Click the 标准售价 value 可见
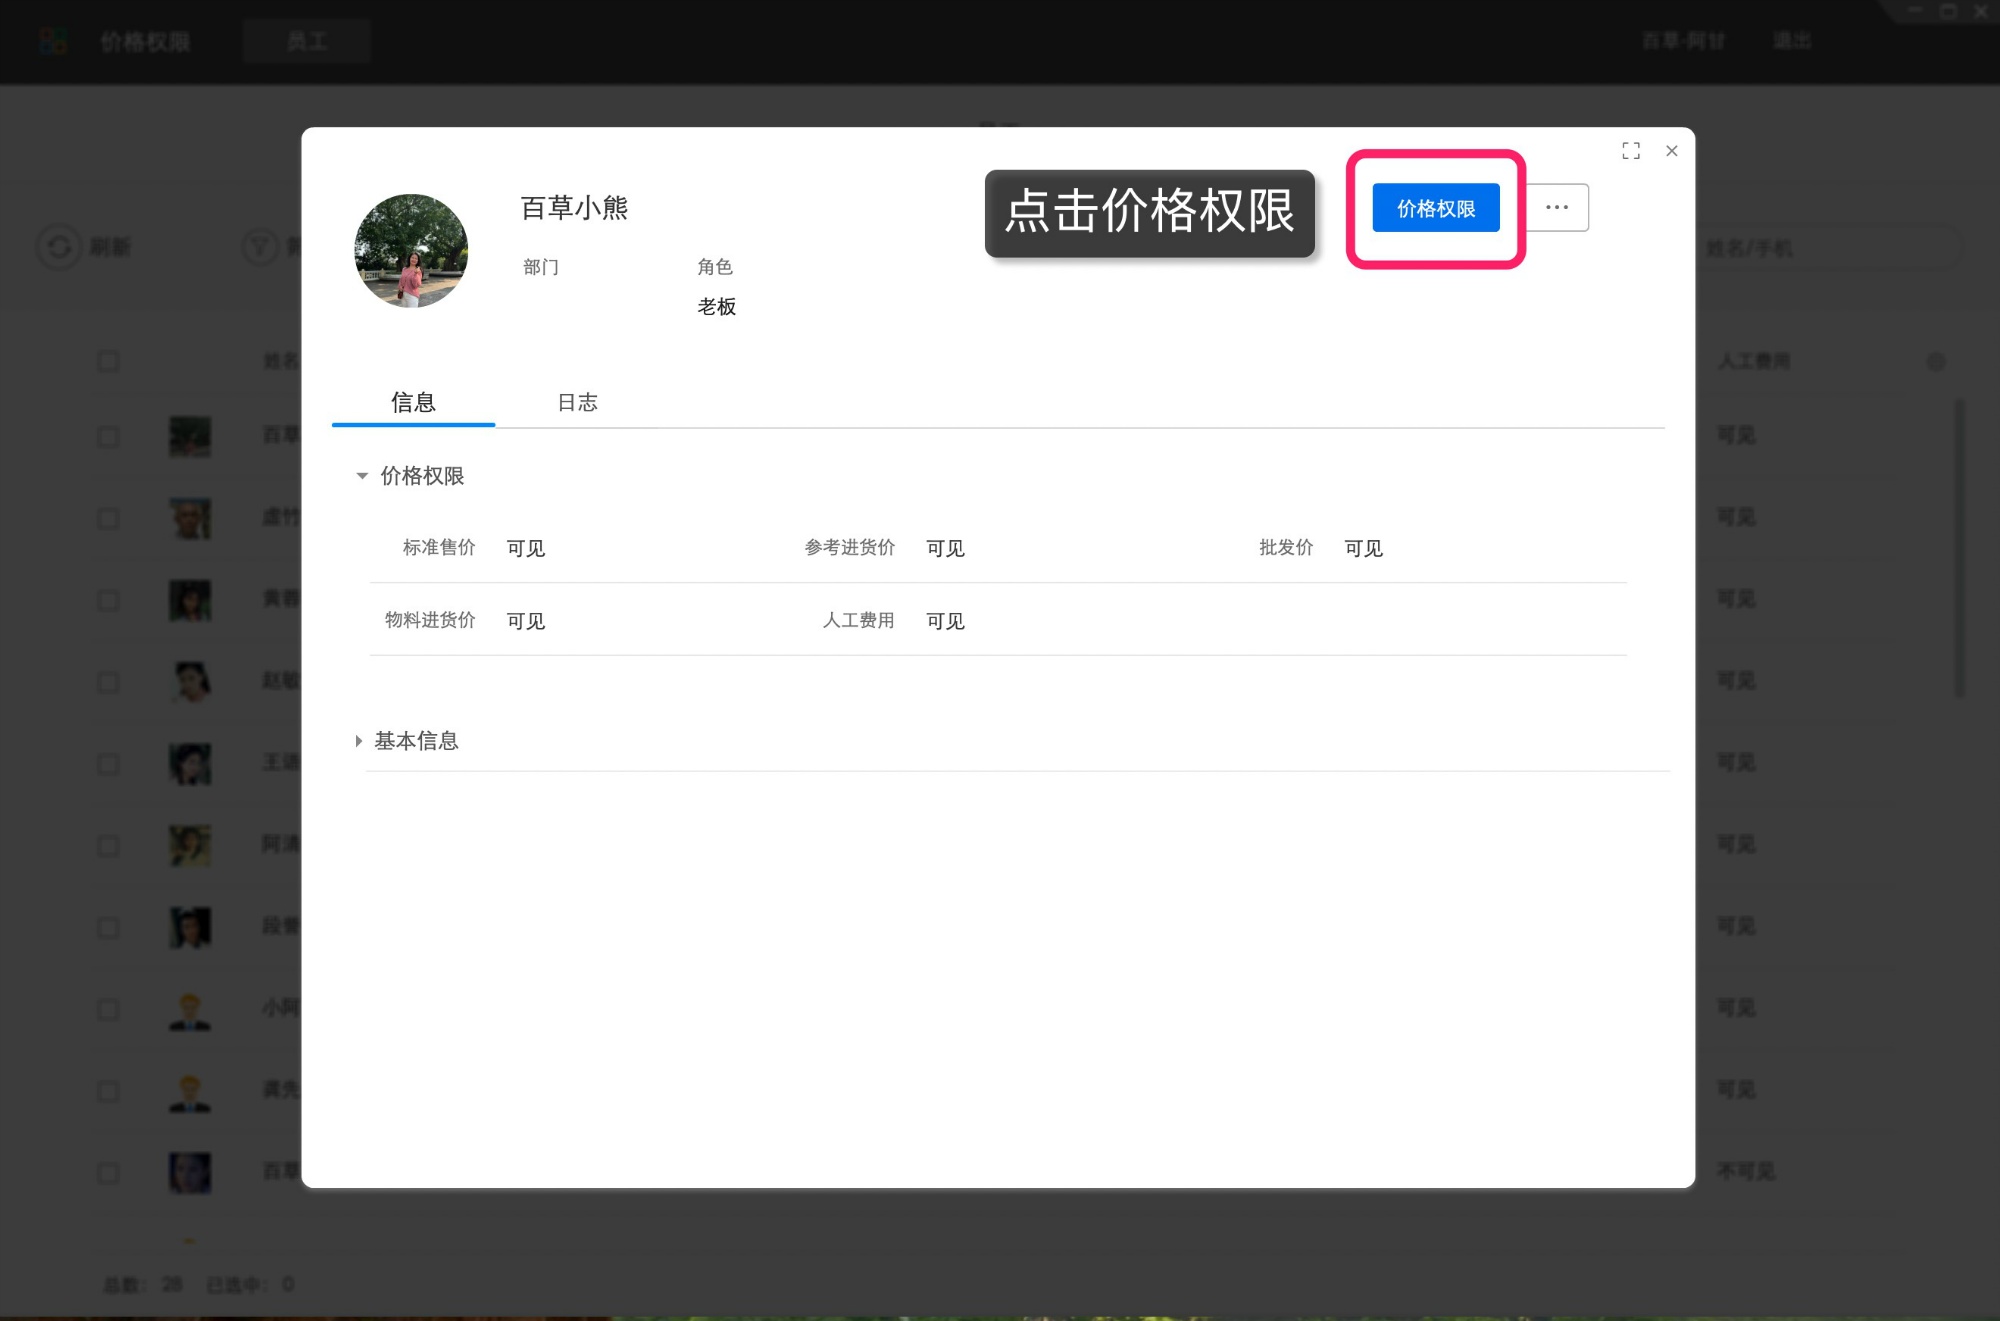Viewport: 2000px width, 1321px height. point(526,548)
